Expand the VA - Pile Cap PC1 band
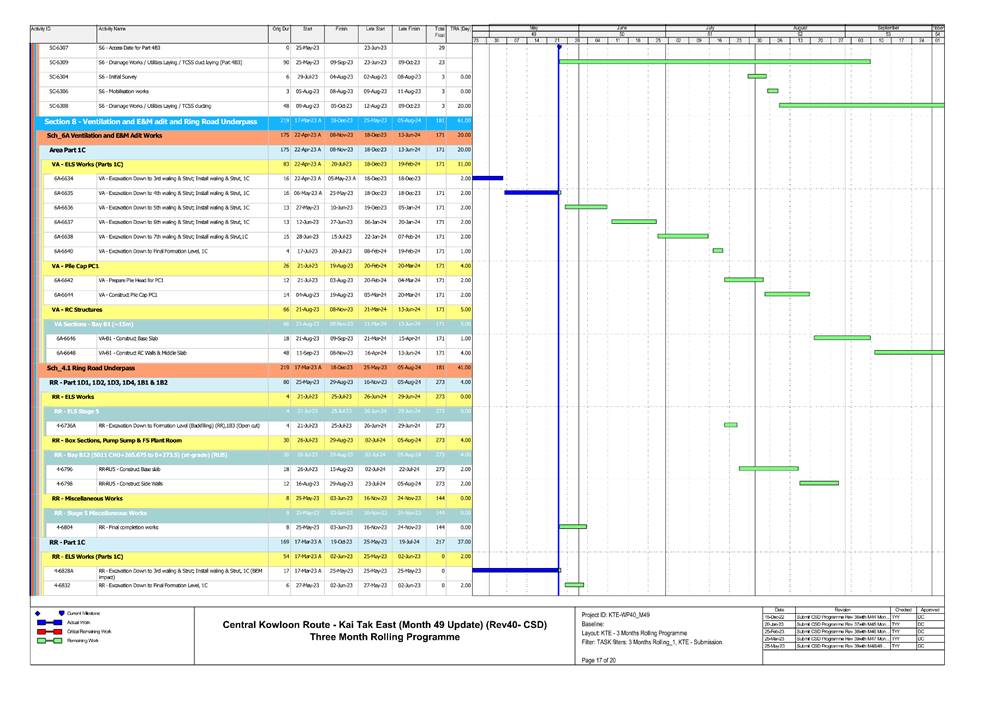This screenshot has width=1001, height=708. coord(76,265)
